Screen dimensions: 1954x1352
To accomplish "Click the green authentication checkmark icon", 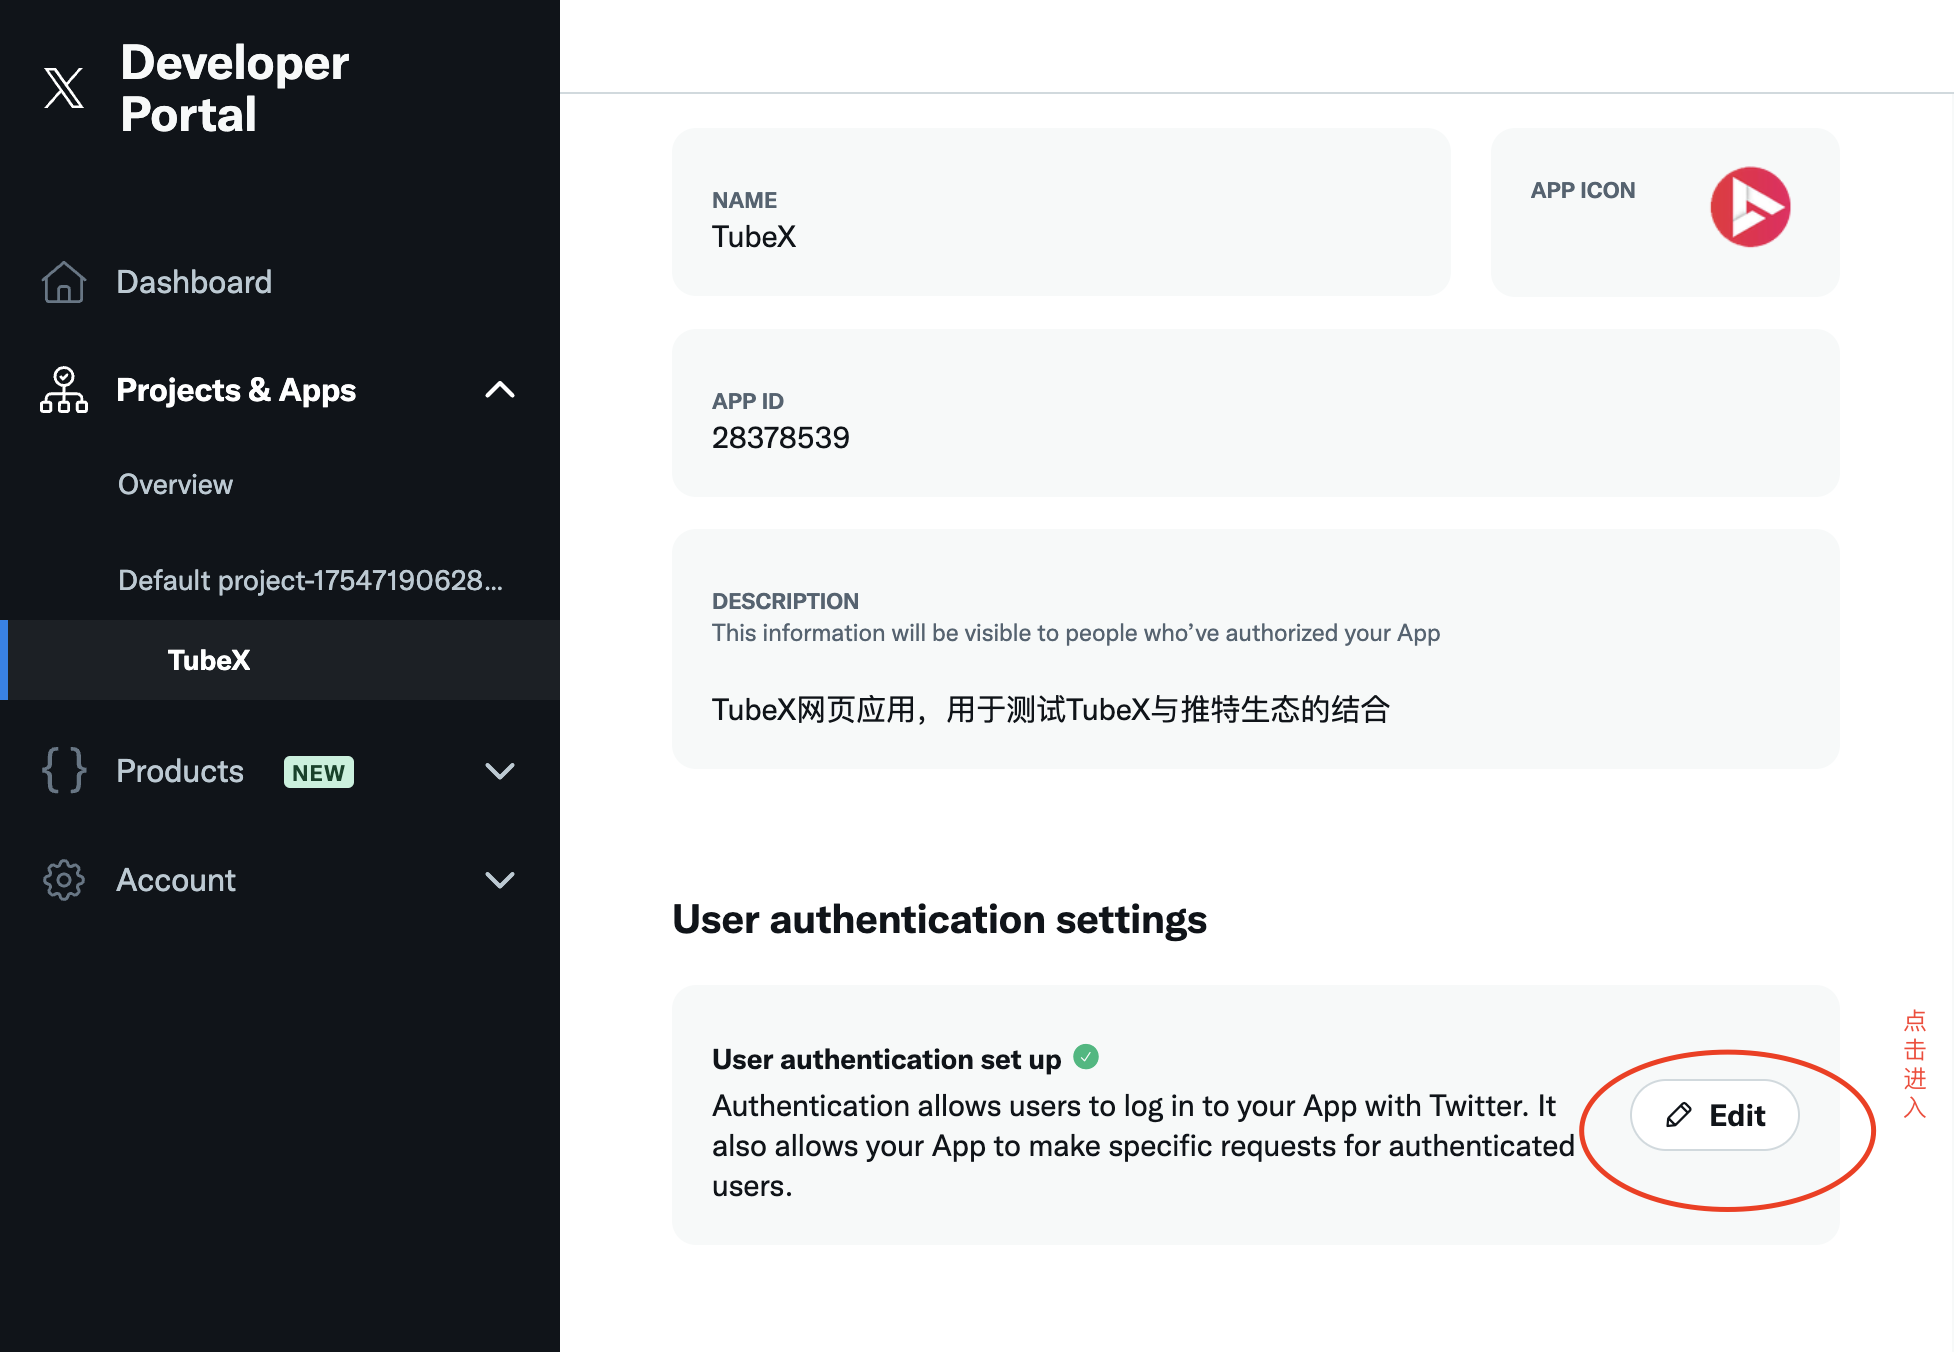I will [1086, 1057].
